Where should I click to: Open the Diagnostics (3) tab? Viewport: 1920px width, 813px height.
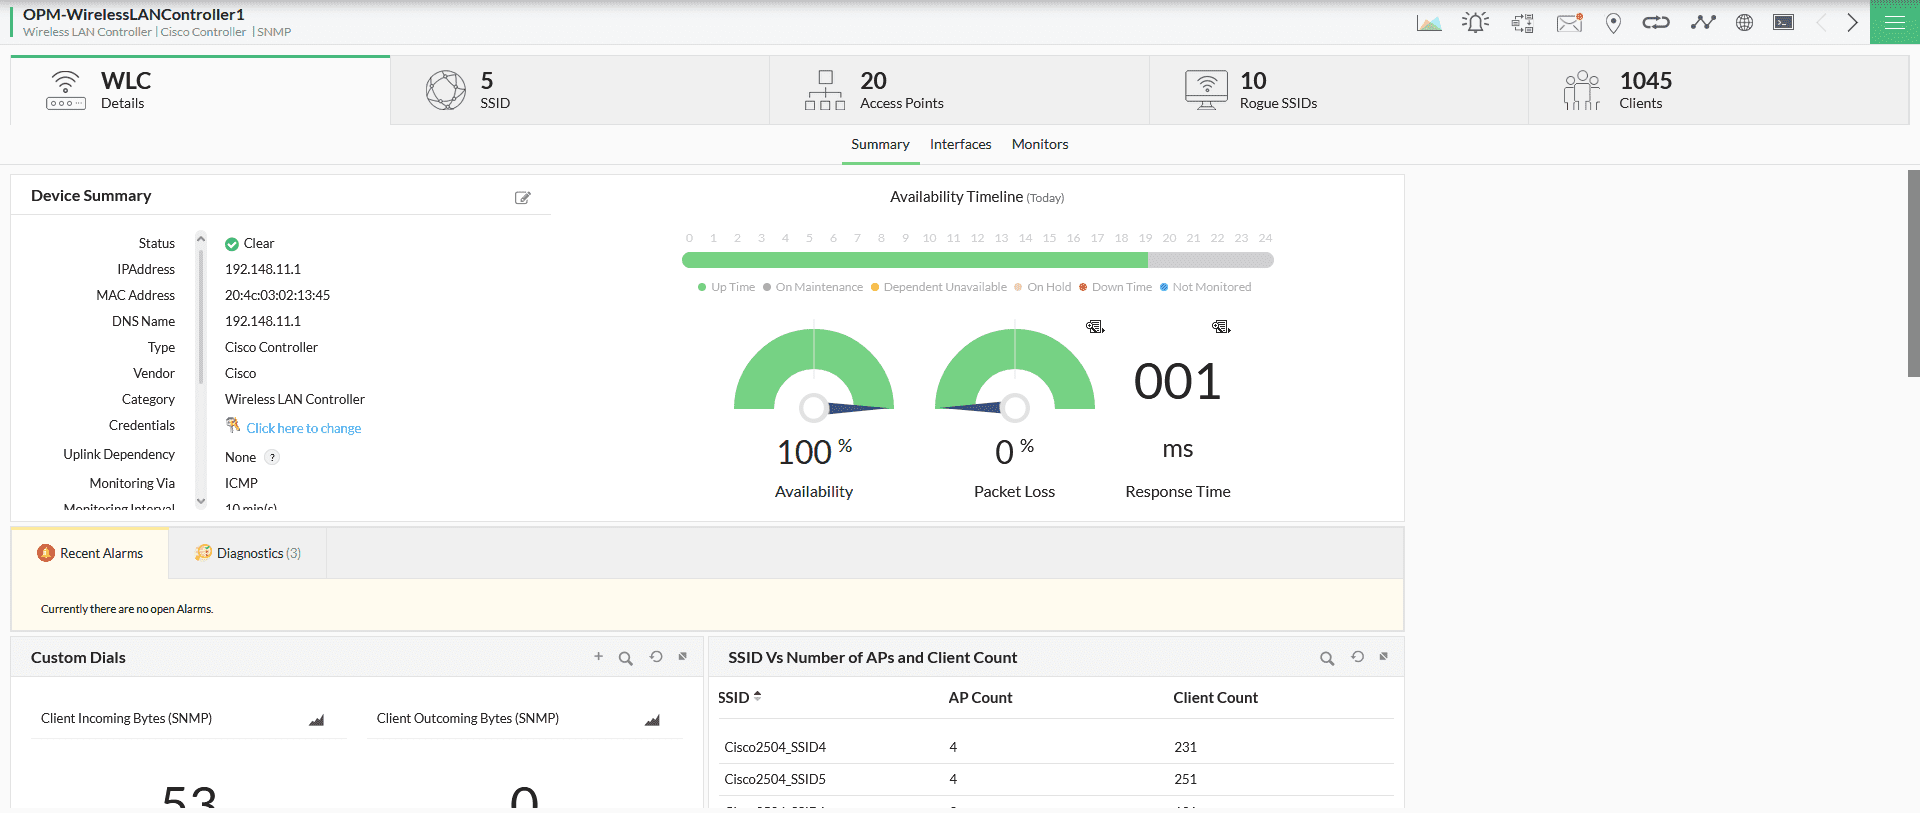click(248, 553)
